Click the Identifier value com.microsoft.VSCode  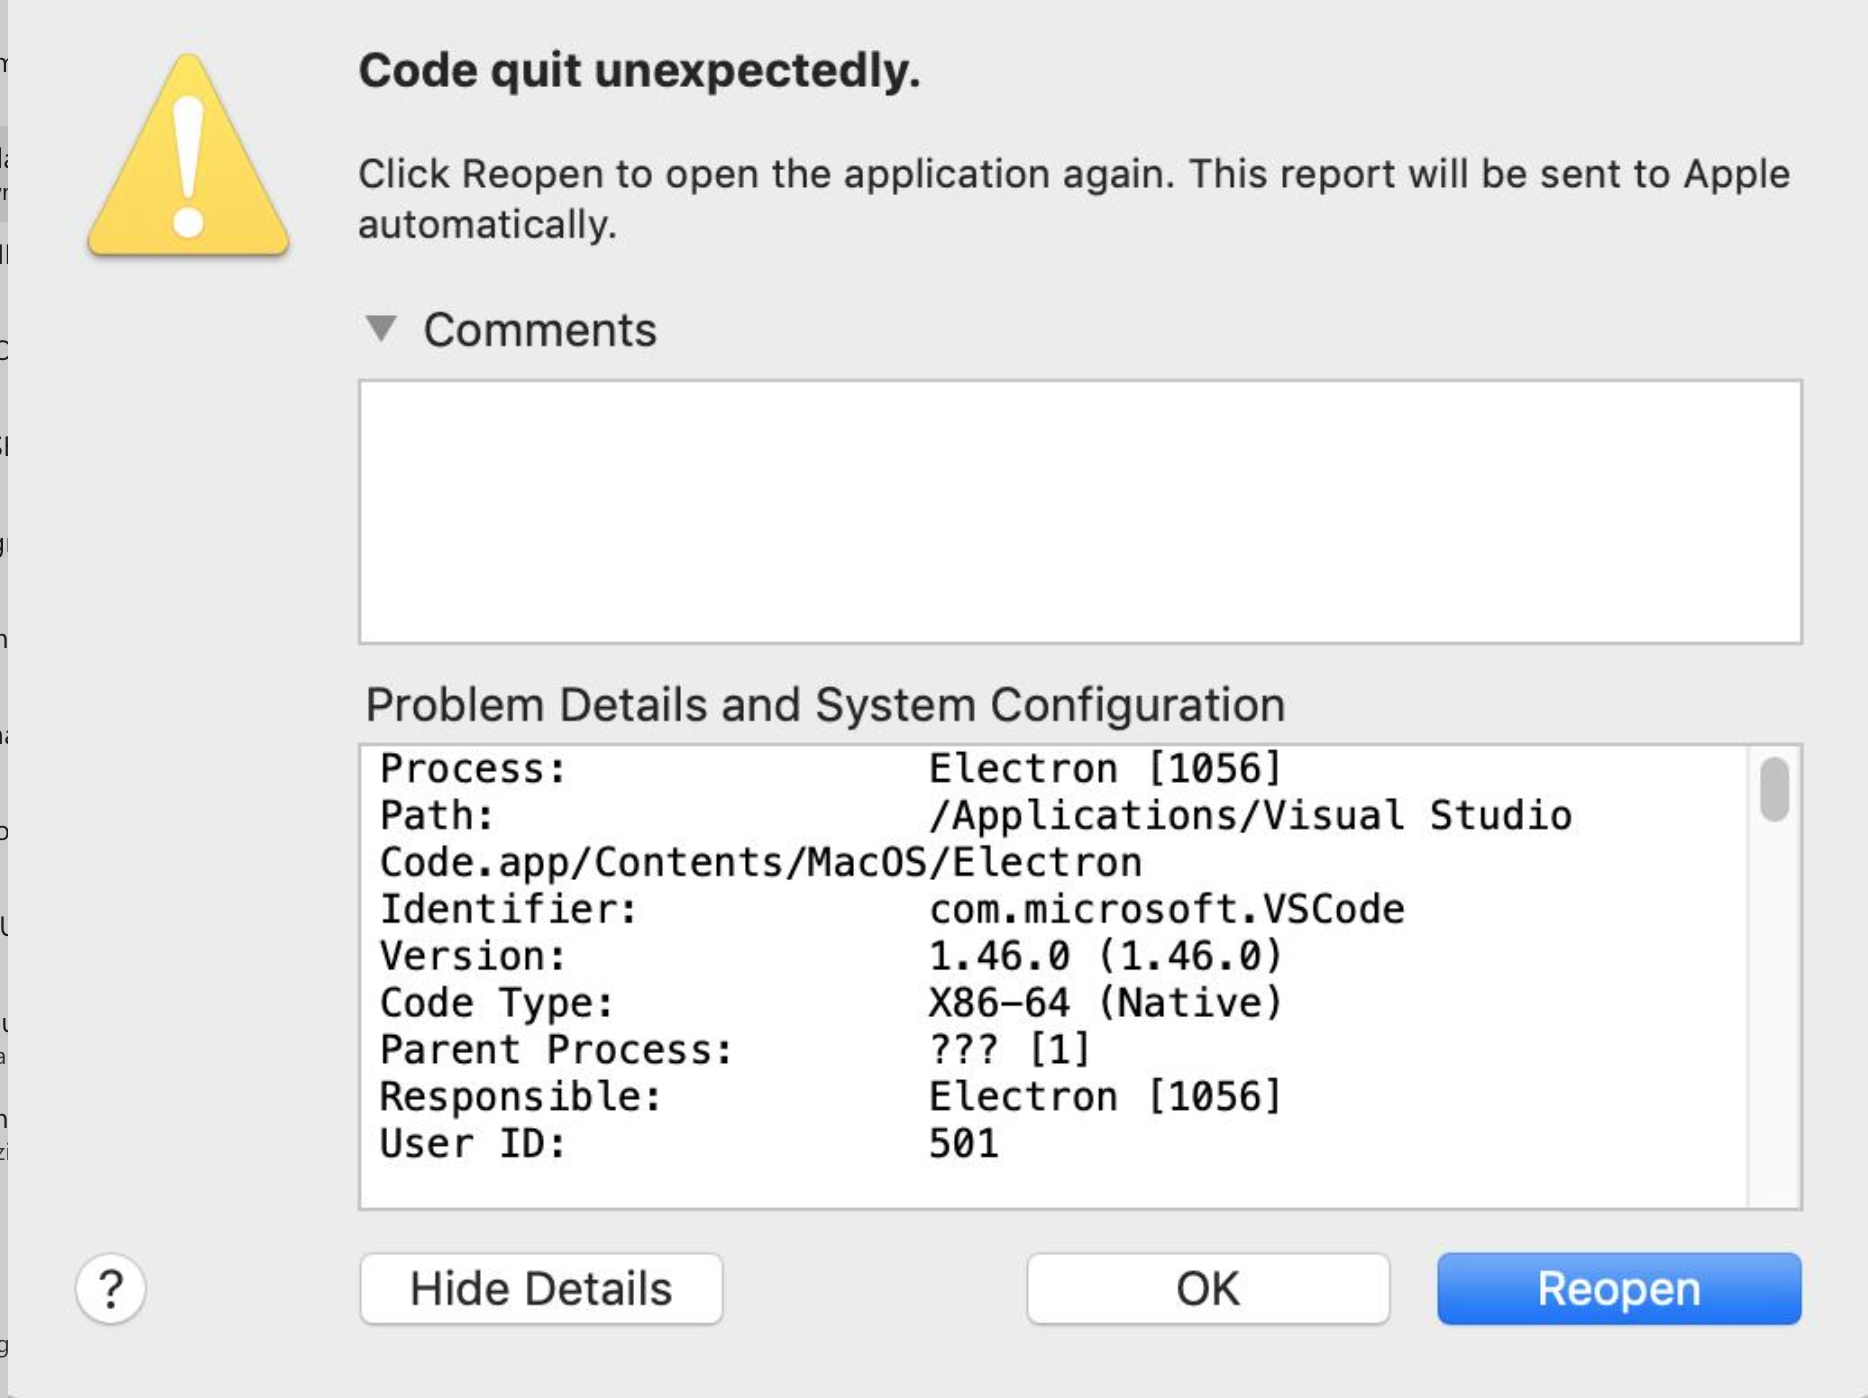click(1165, 908)
